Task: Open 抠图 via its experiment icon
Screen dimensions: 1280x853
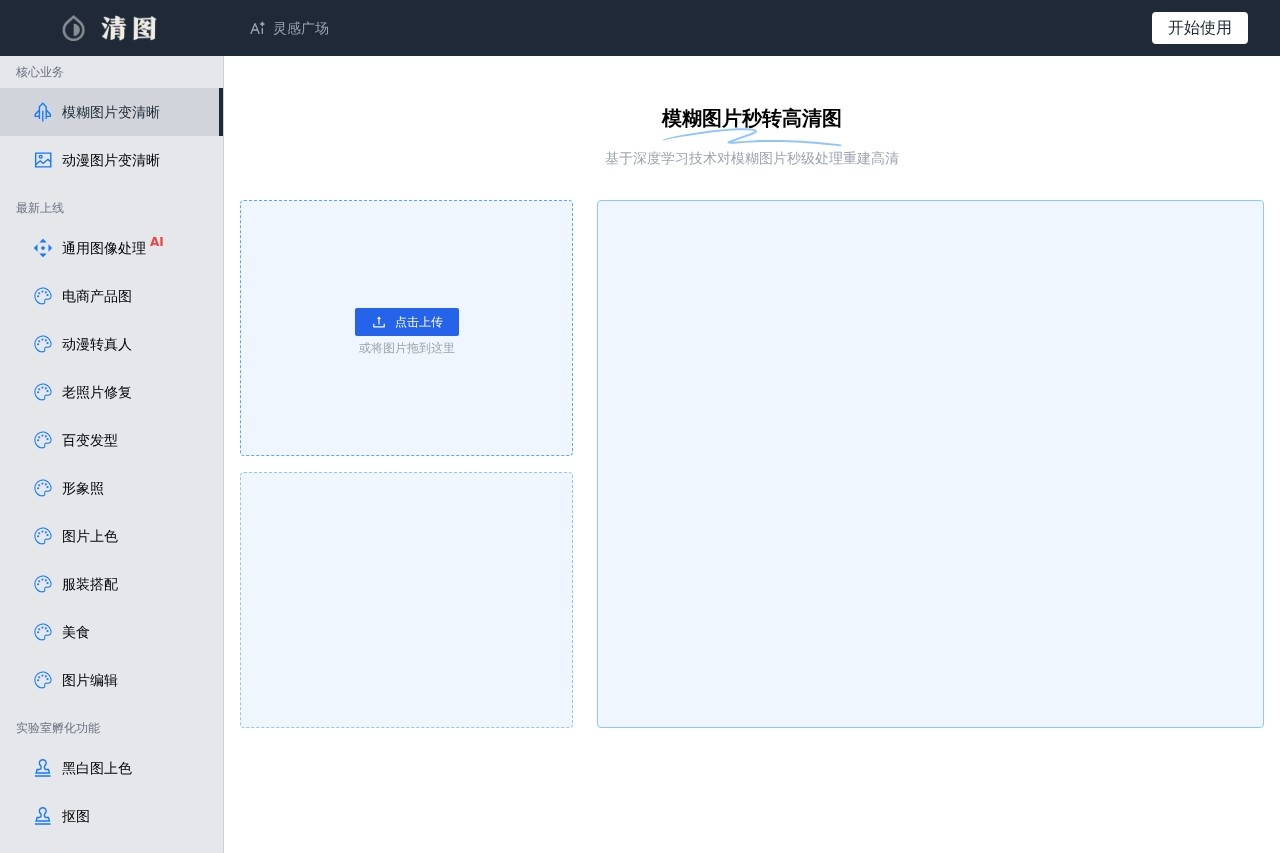Action: (43, 816)
